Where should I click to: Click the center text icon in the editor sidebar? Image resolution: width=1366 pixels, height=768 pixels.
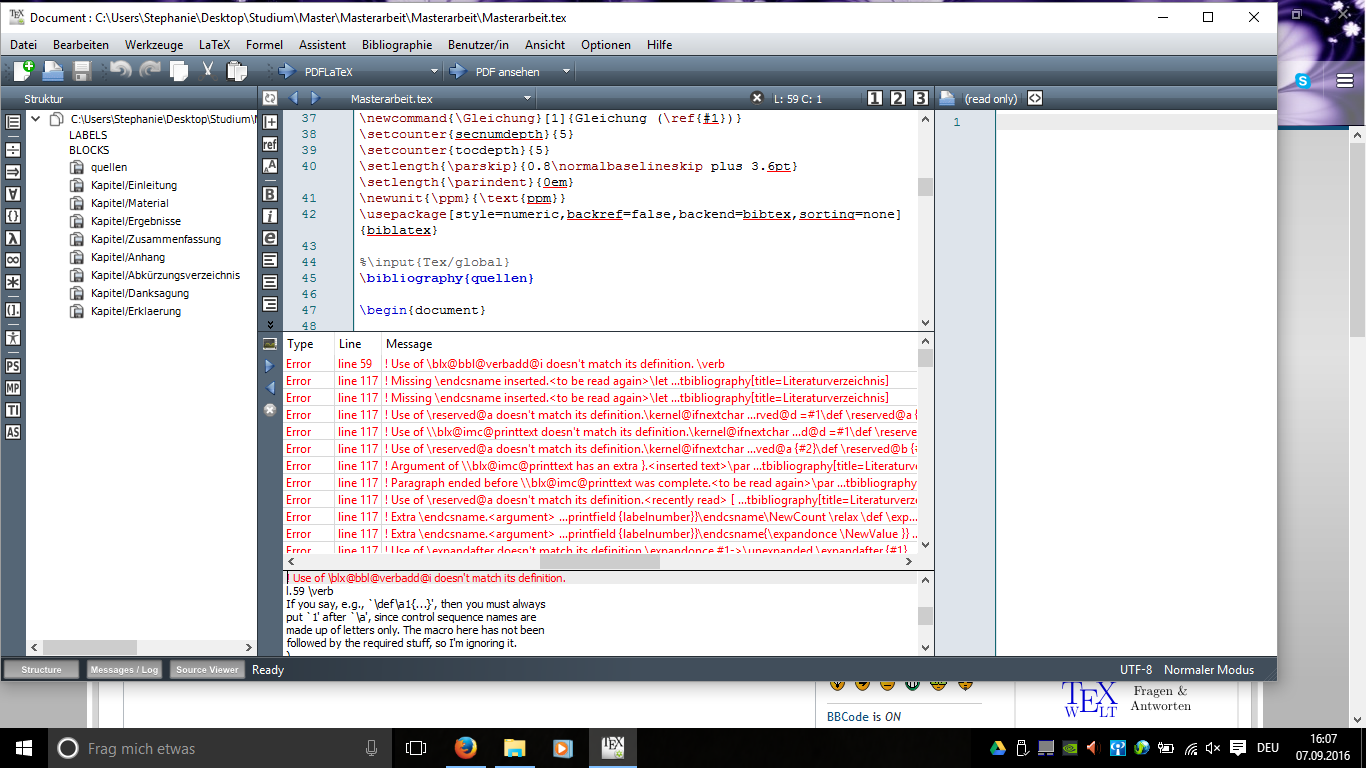point(270,282)
